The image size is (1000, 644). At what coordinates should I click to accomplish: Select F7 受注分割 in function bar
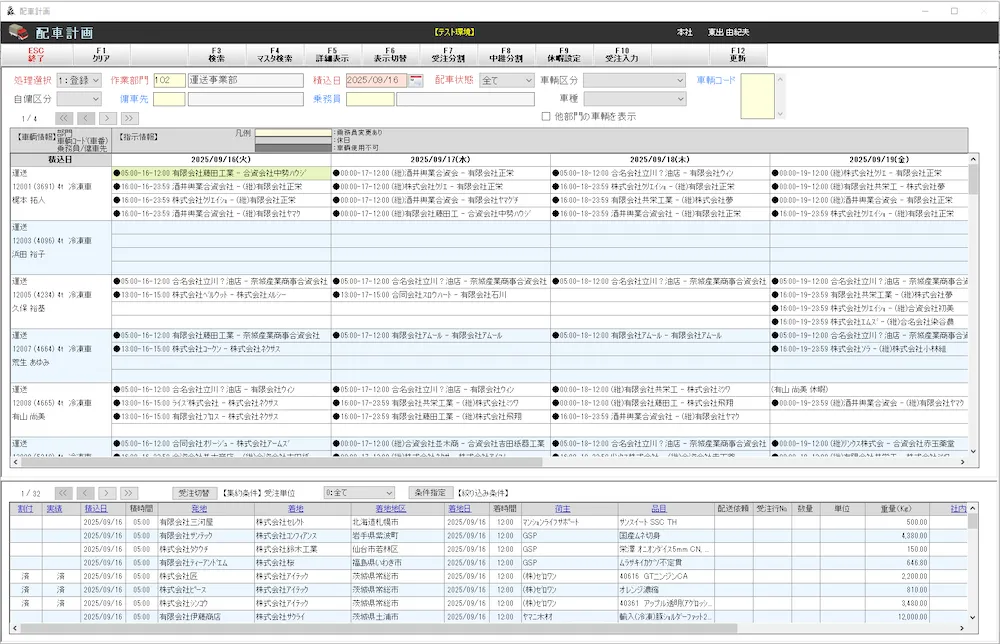coord(448,54)
